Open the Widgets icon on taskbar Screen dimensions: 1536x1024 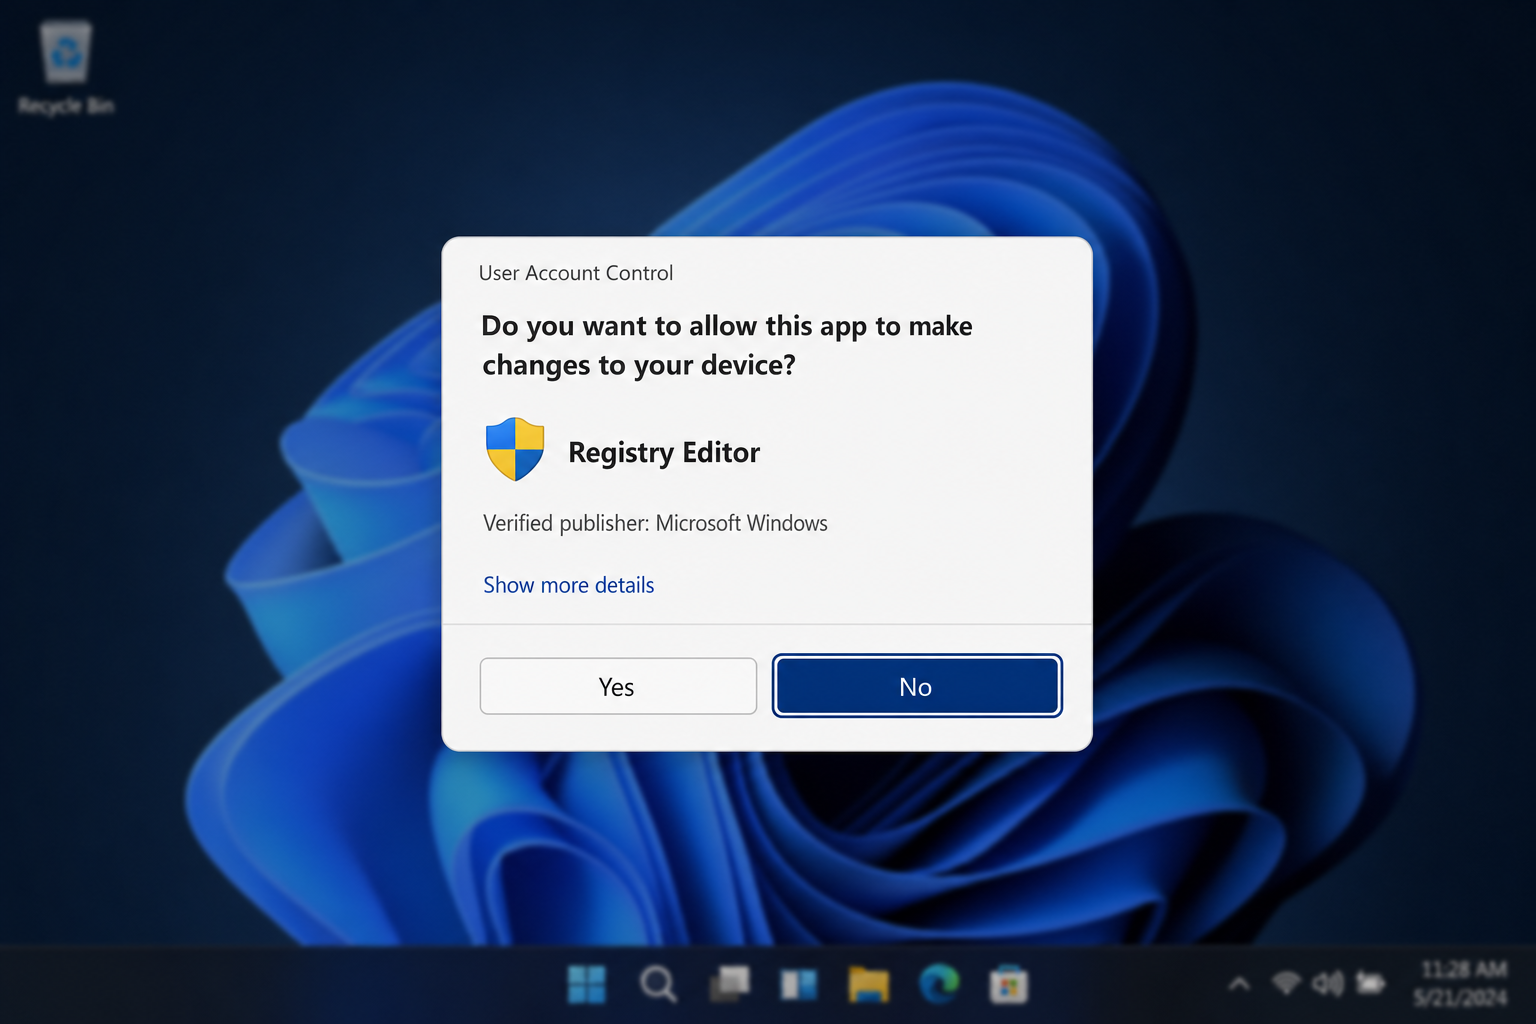(799, 985)
